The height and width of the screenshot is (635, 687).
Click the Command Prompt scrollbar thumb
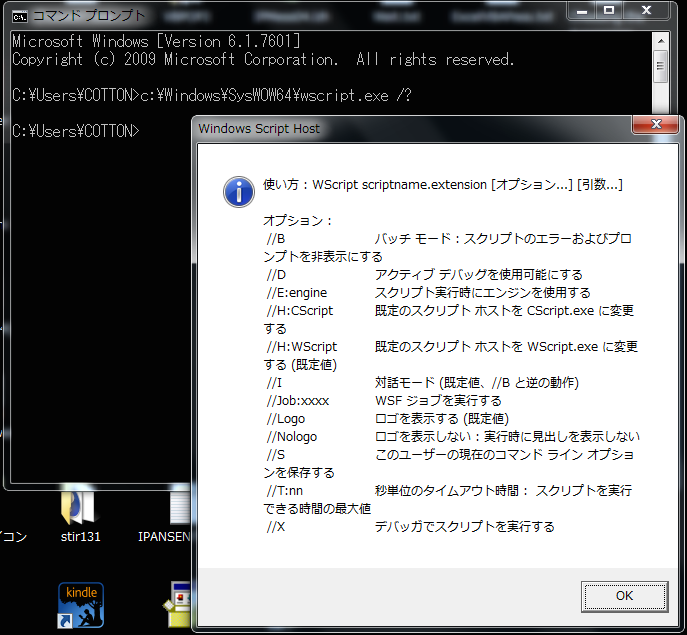tap(661, 66)
